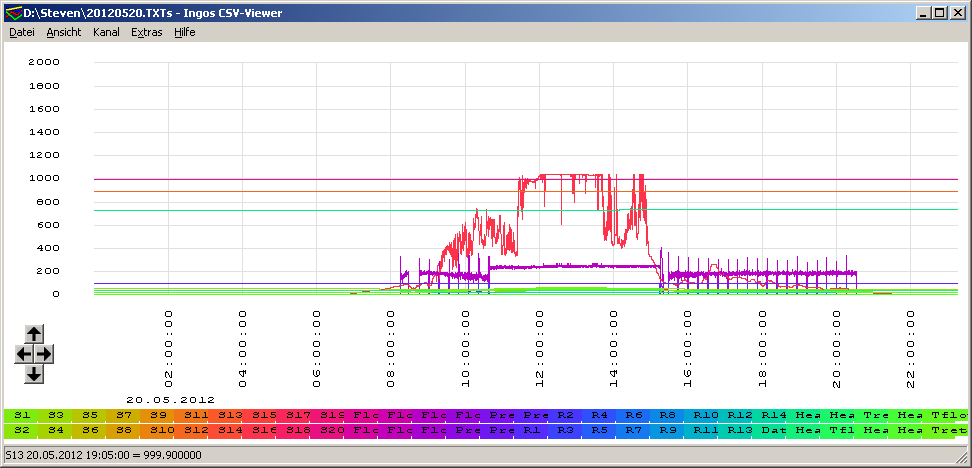Click the 08:00:00 time axis label
This screenshot has width=972, height=468.
tap(391, 349)
